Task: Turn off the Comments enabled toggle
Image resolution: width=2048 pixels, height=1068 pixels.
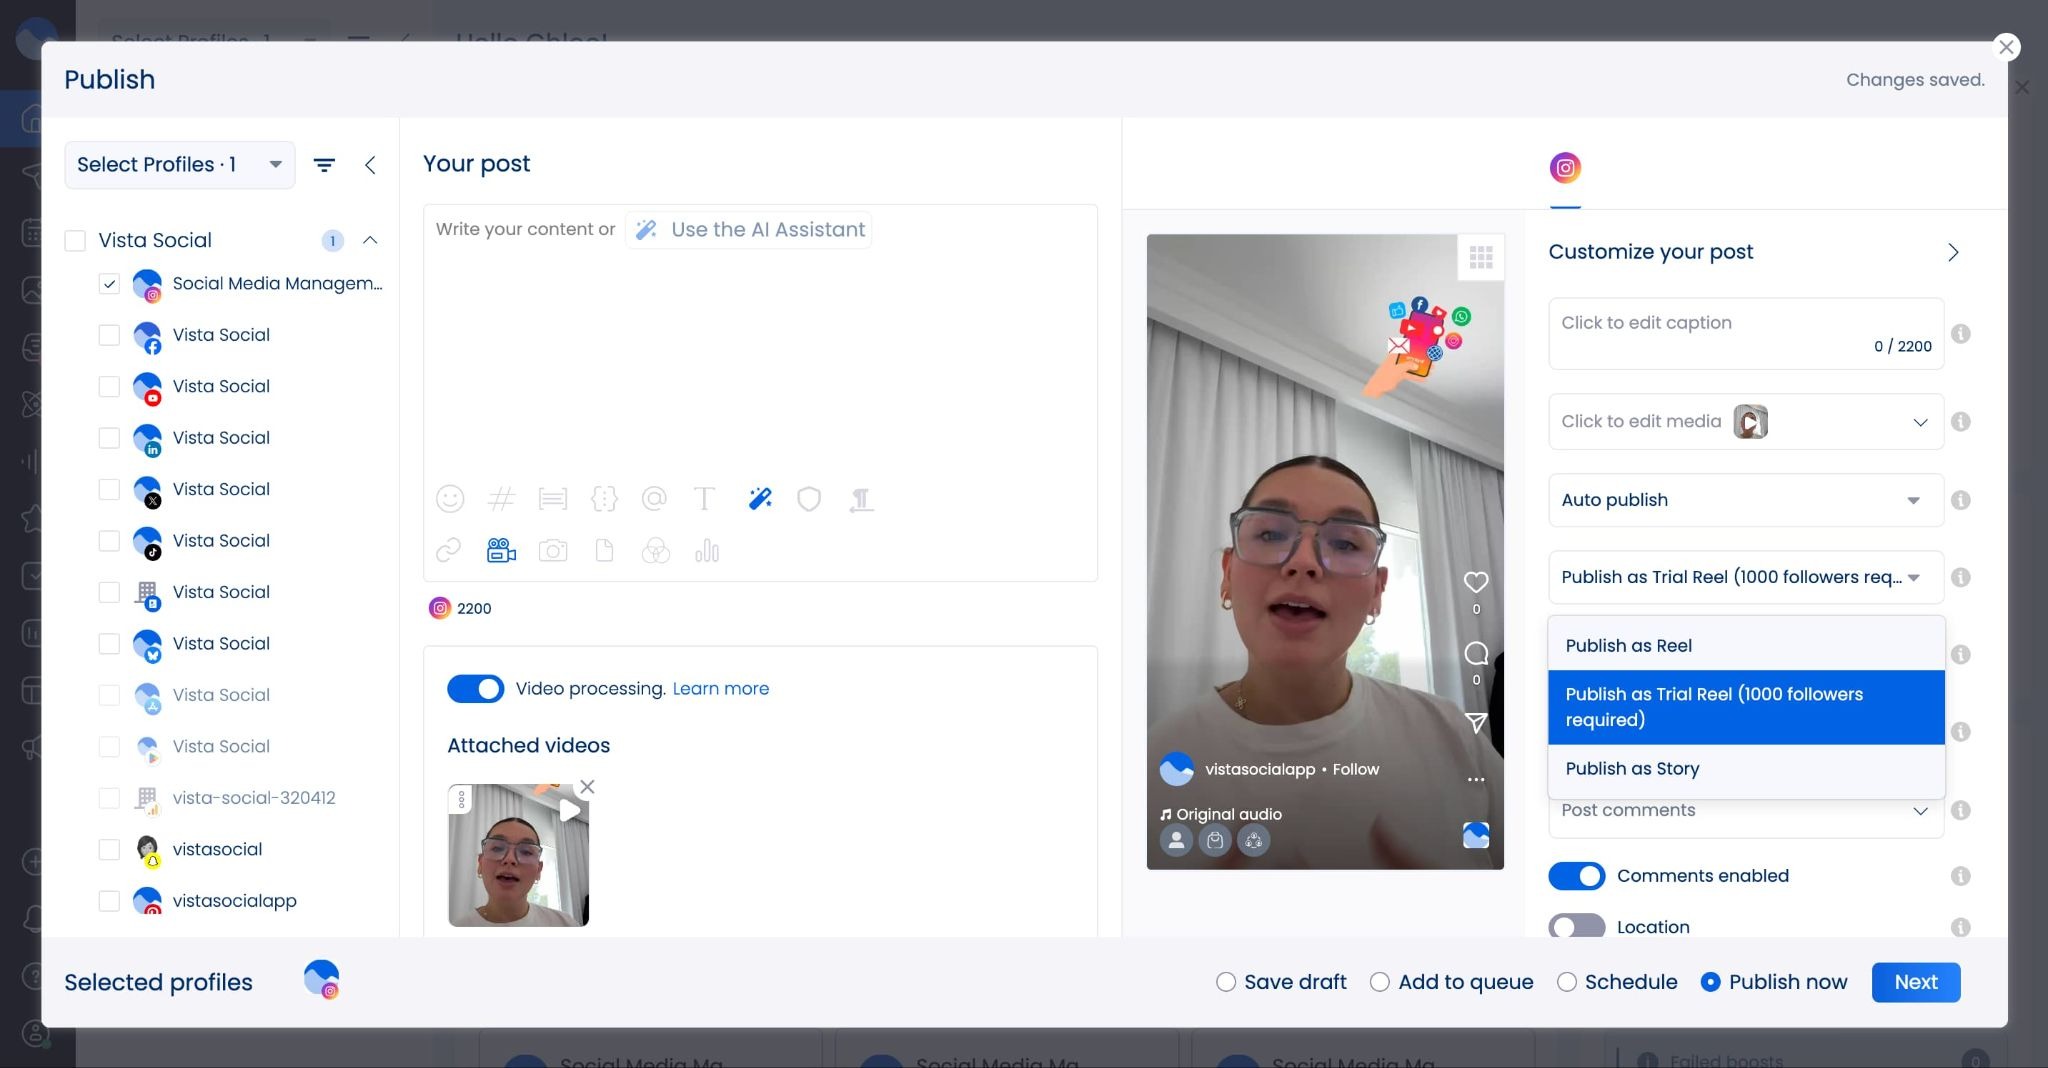Action: point(1576,875)
